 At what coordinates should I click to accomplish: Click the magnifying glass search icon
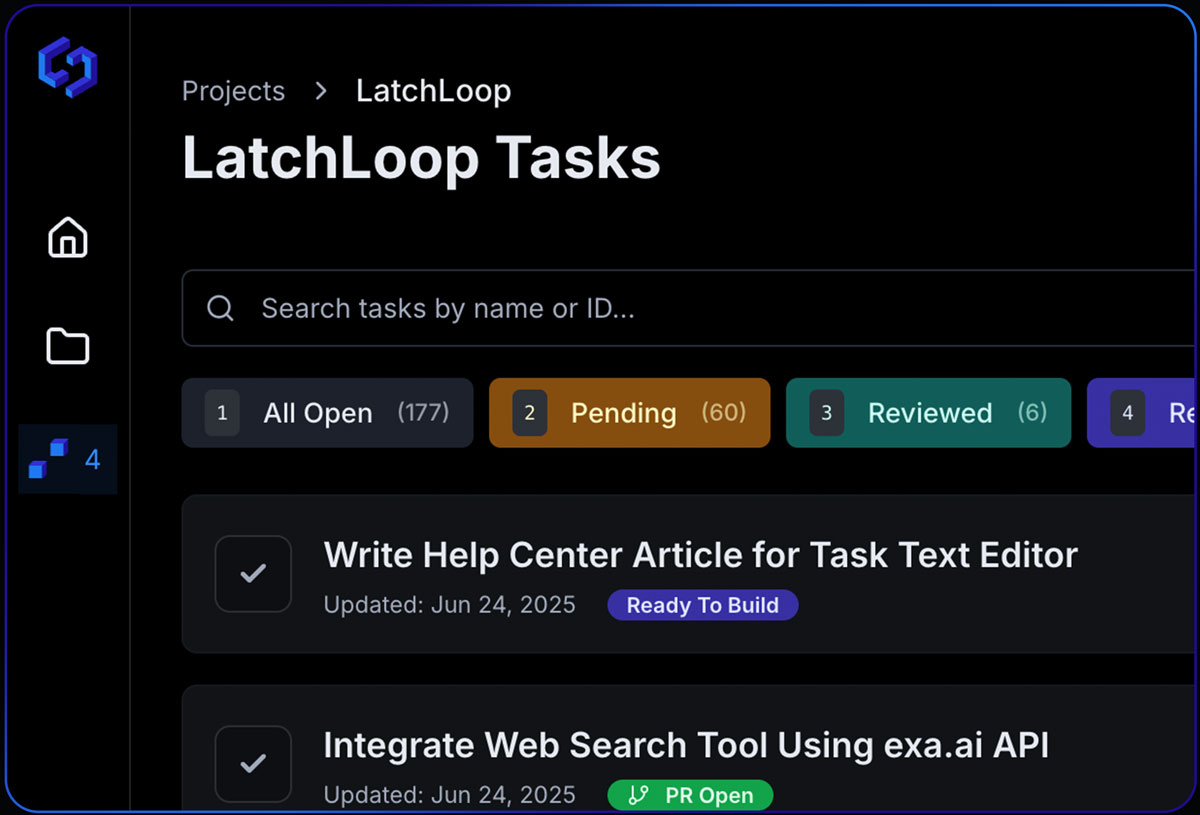point(220,308)
